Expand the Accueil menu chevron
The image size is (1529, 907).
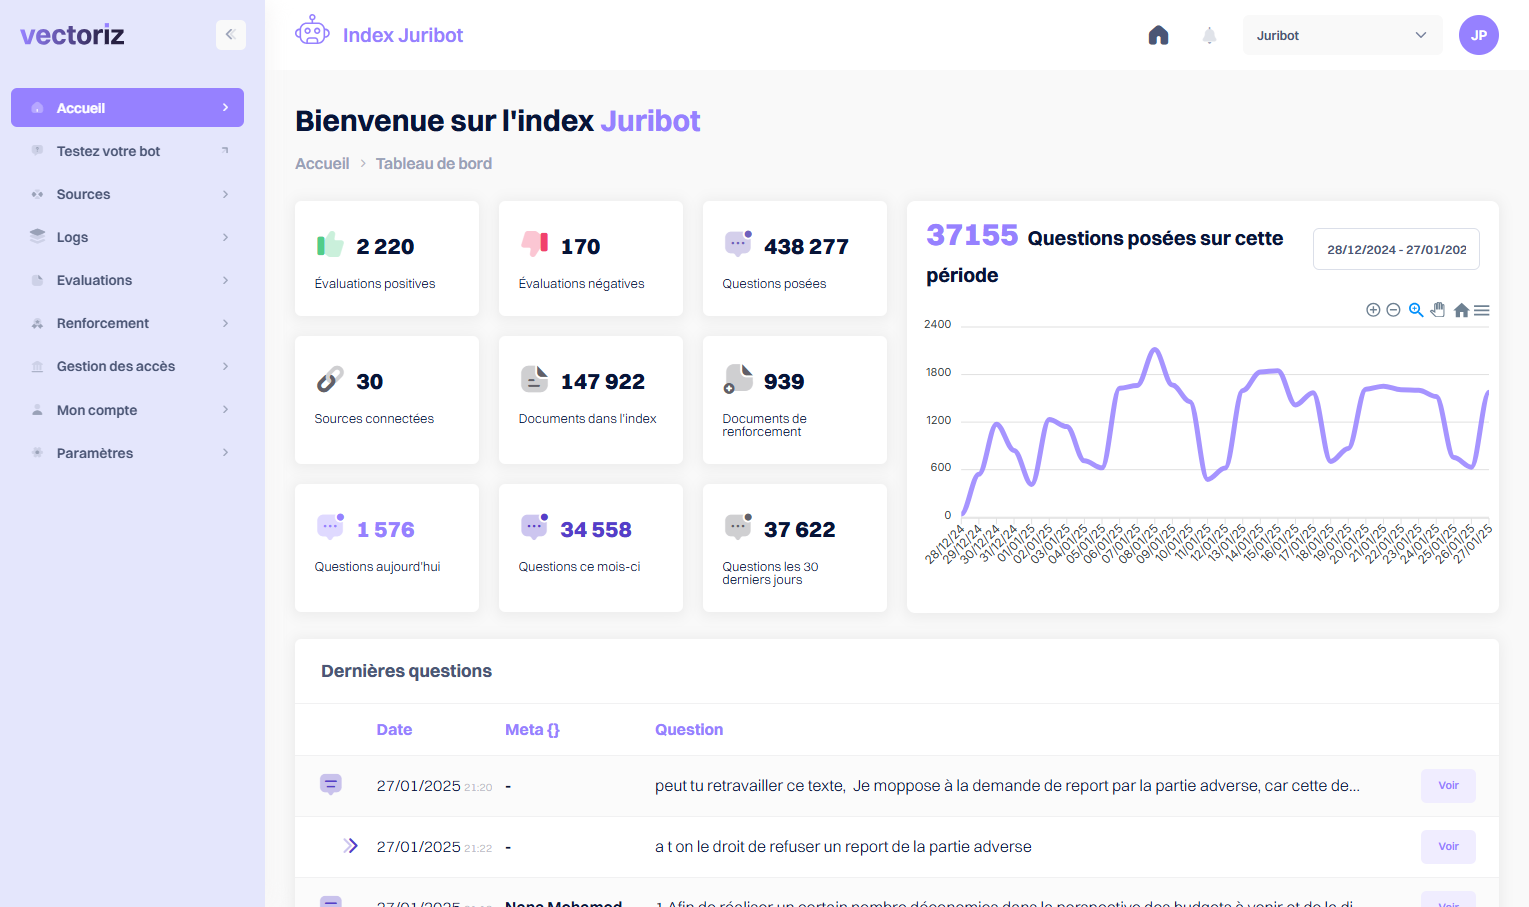pos(225,107)
